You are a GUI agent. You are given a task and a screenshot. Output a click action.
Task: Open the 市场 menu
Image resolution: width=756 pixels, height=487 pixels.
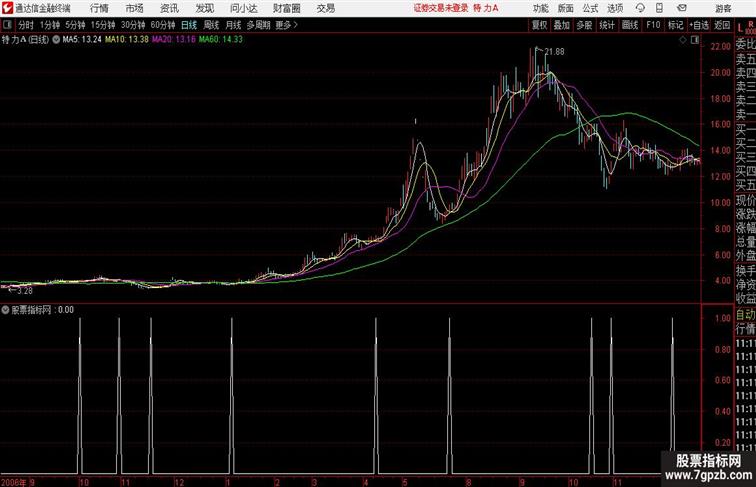pyautogui.click(x=135, y=8)
